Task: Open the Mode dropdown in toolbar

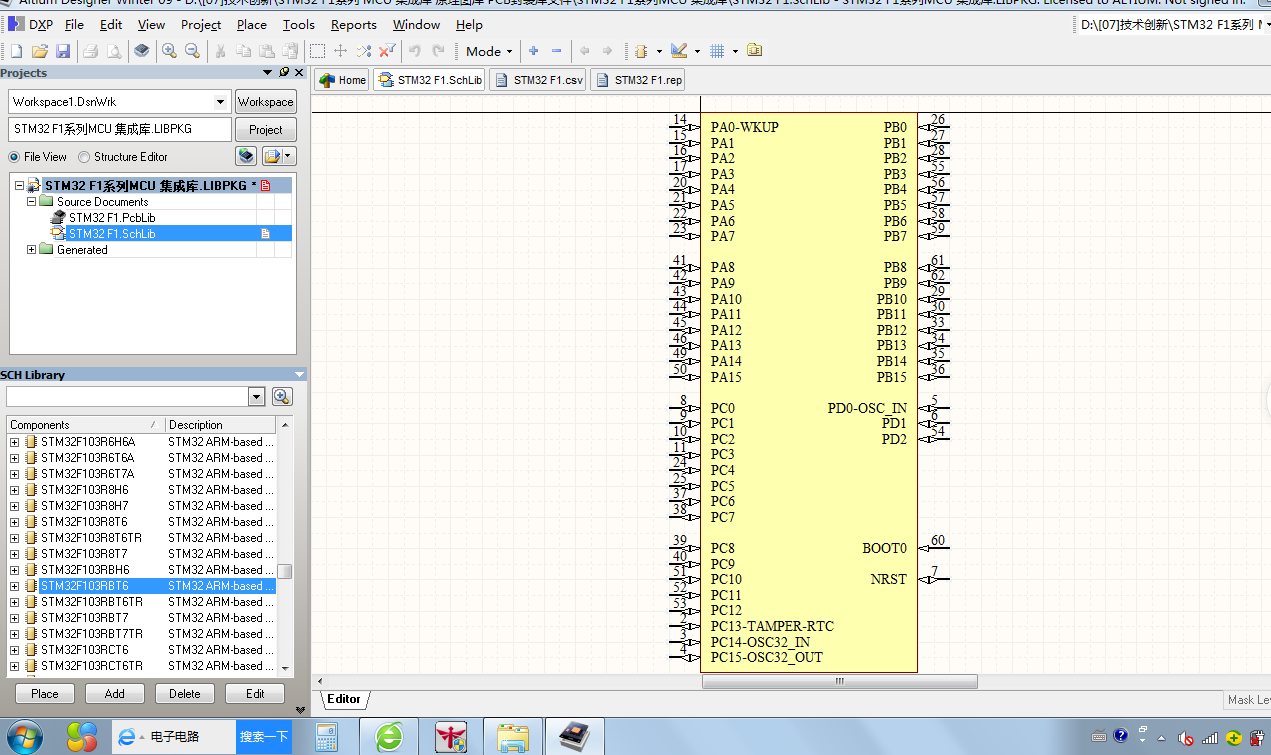Action: 489,51
